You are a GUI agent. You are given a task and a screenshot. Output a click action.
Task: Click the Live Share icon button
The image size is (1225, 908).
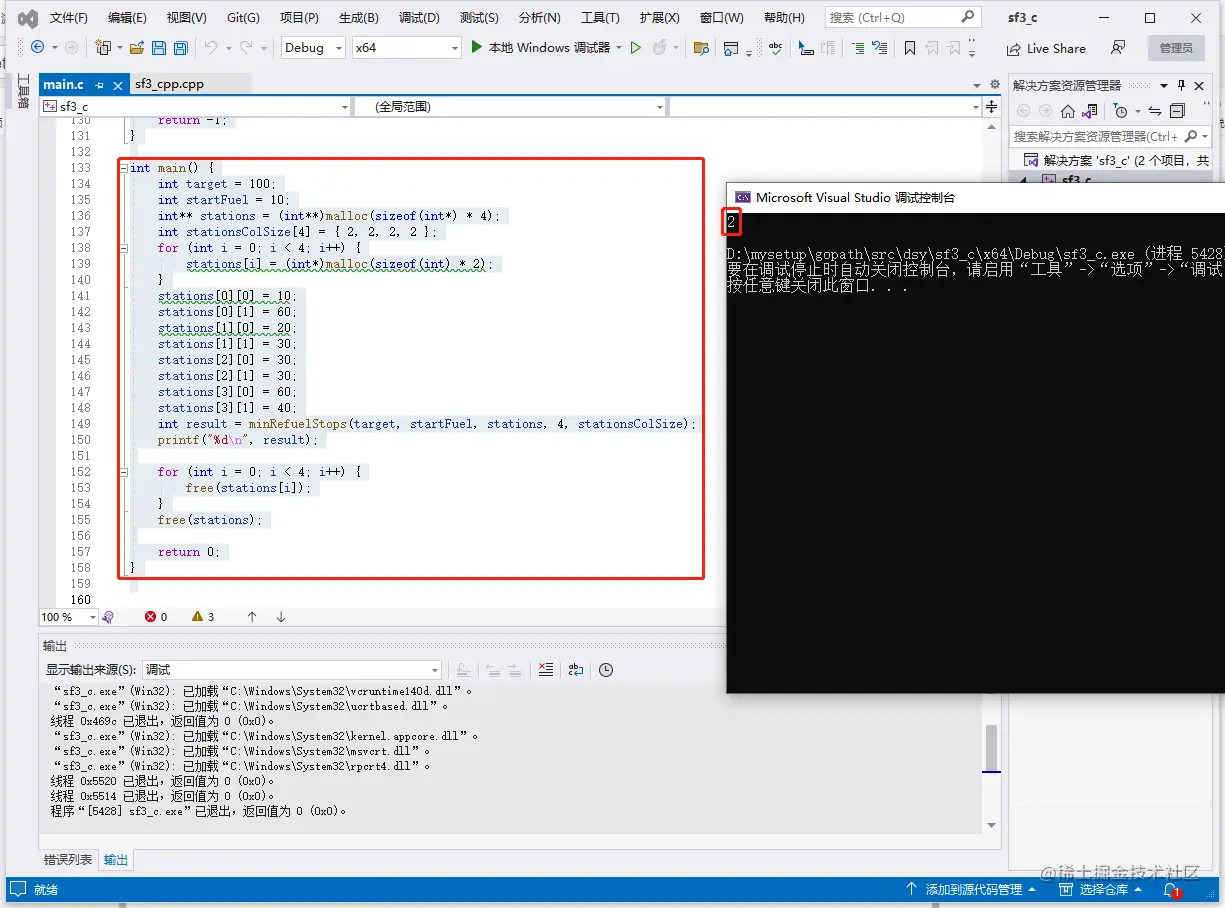pyautogui.click(x=1046, y=48)
